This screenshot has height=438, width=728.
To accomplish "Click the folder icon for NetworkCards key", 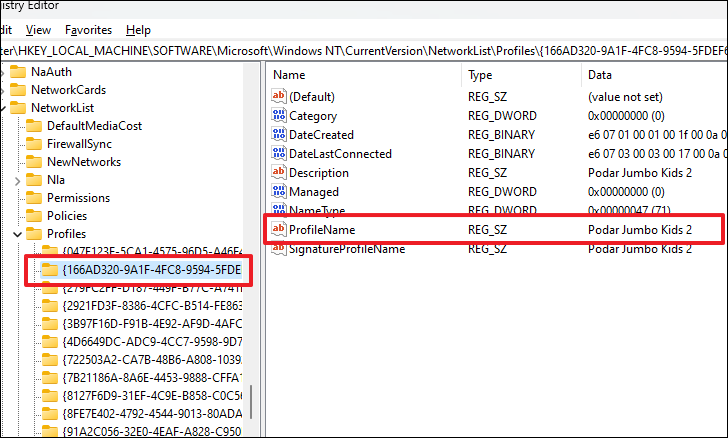I will (x=17, y=89).
